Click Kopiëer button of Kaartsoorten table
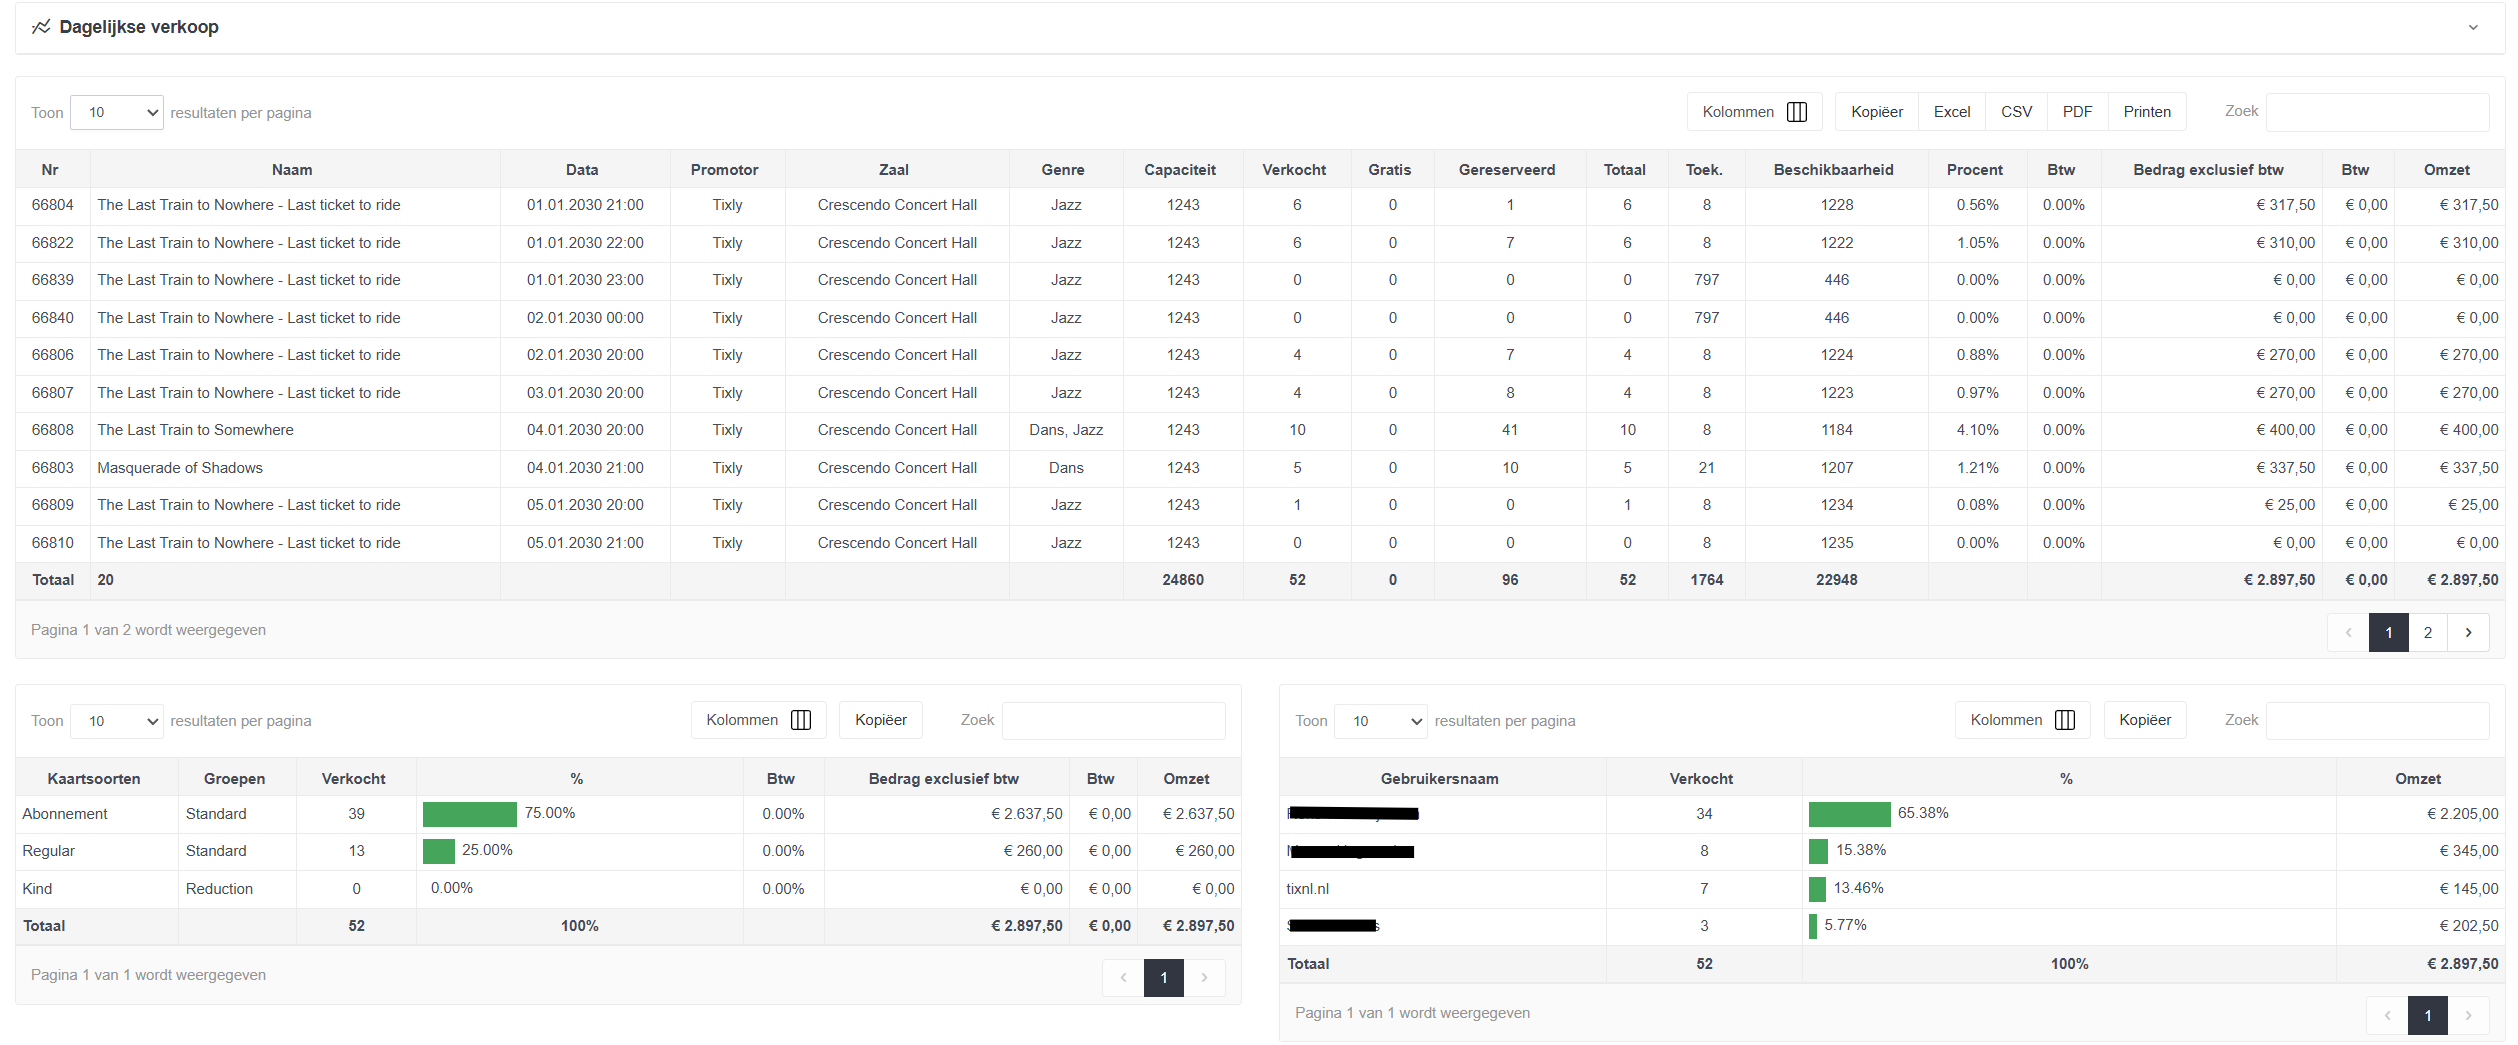 [880, 720]
